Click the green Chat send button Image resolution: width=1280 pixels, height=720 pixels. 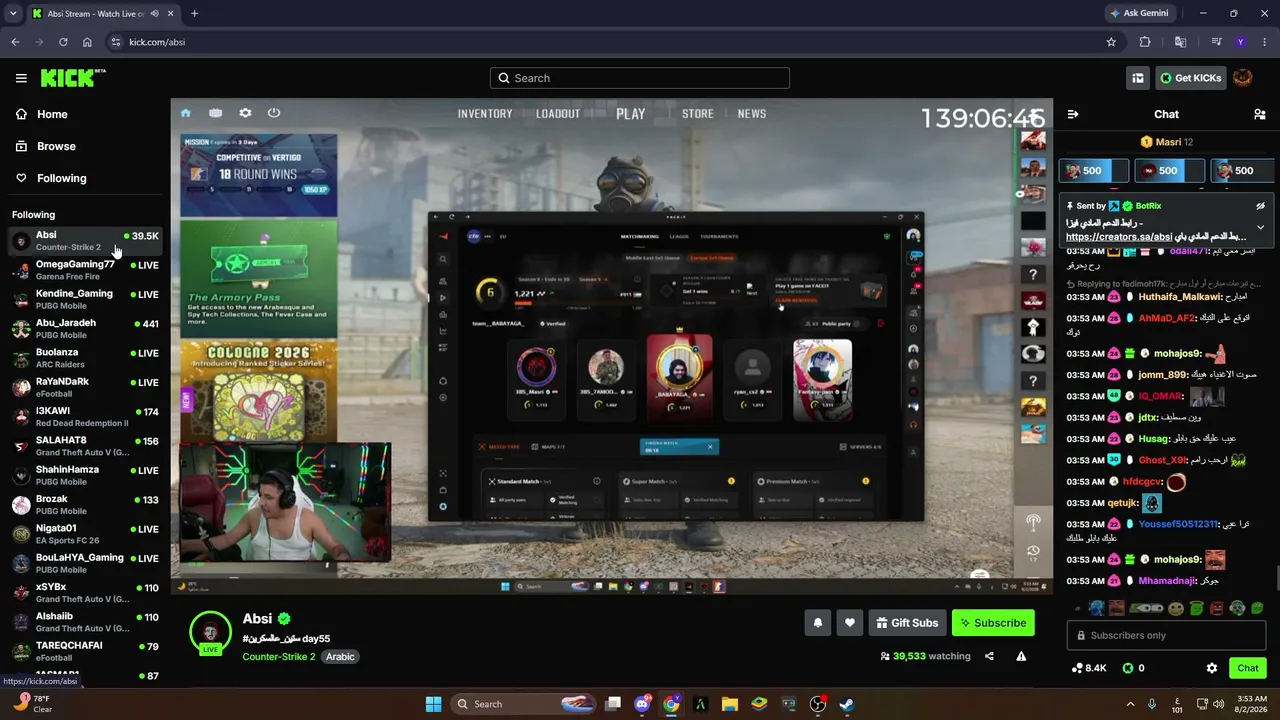pos(1248,668)
